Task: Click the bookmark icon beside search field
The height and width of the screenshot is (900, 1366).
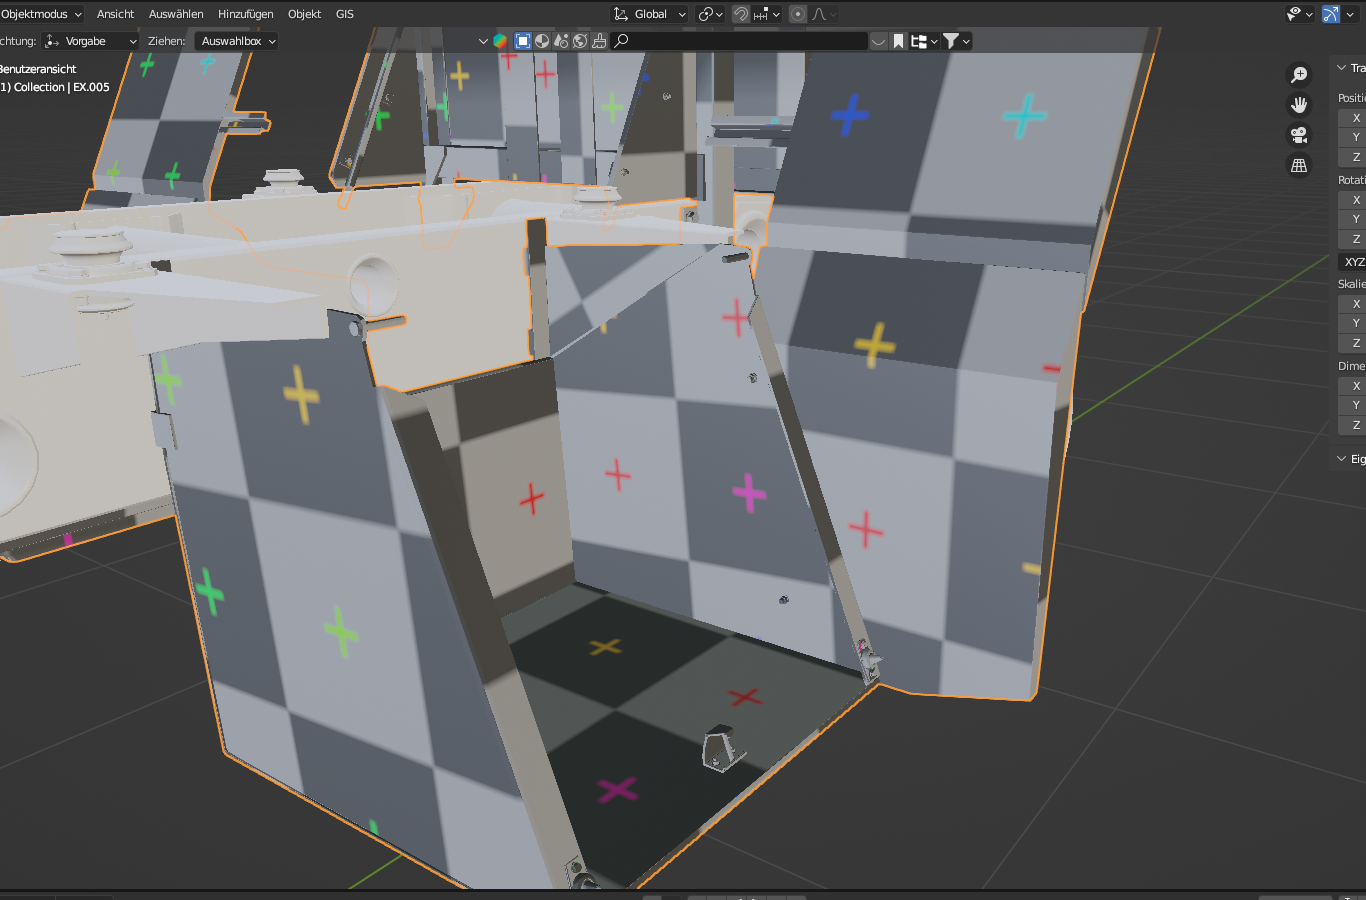Action: pos(898,41)
